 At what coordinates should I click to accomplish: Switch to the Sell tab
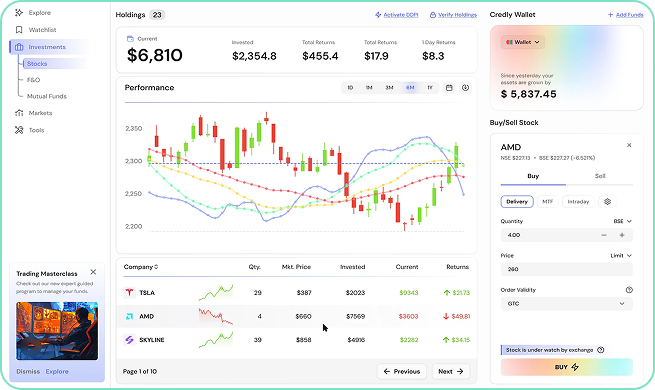point(600,176)
